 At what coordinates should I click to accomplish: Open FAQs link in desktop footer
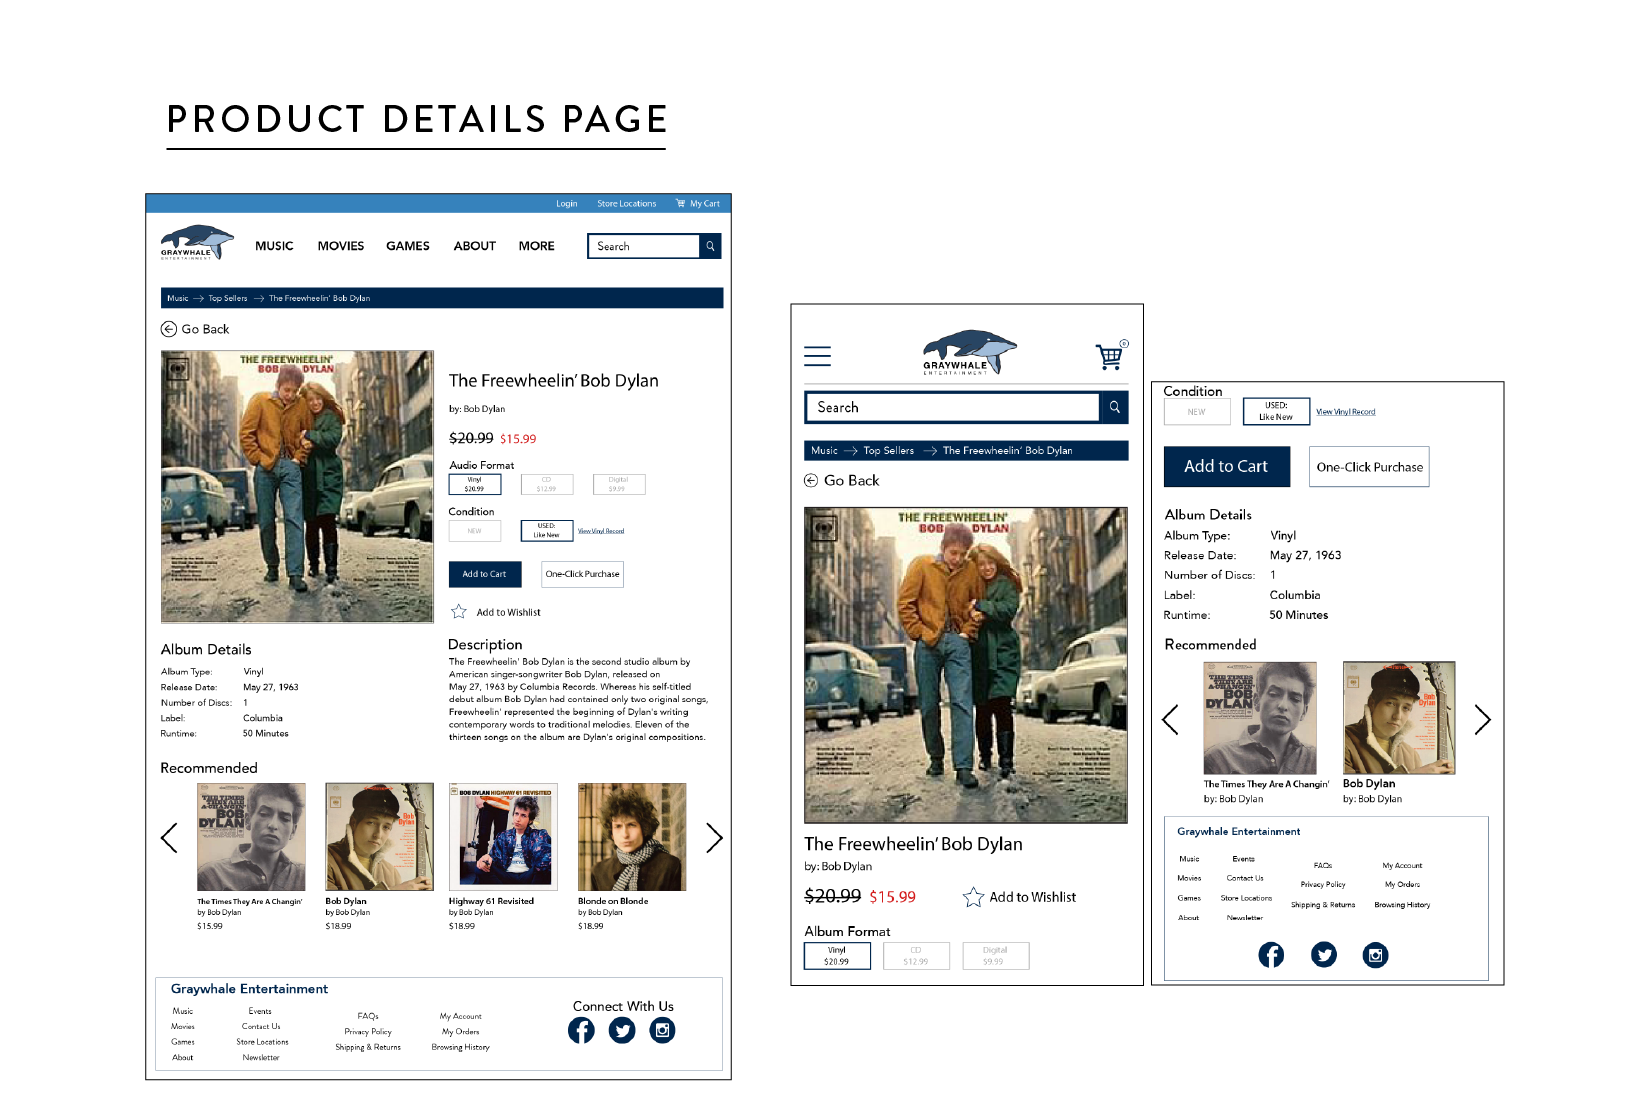point(368,1016)
